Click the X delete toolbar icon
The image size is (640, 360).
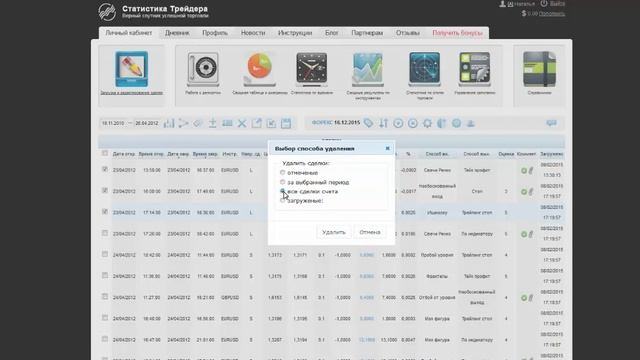point(242,123)
